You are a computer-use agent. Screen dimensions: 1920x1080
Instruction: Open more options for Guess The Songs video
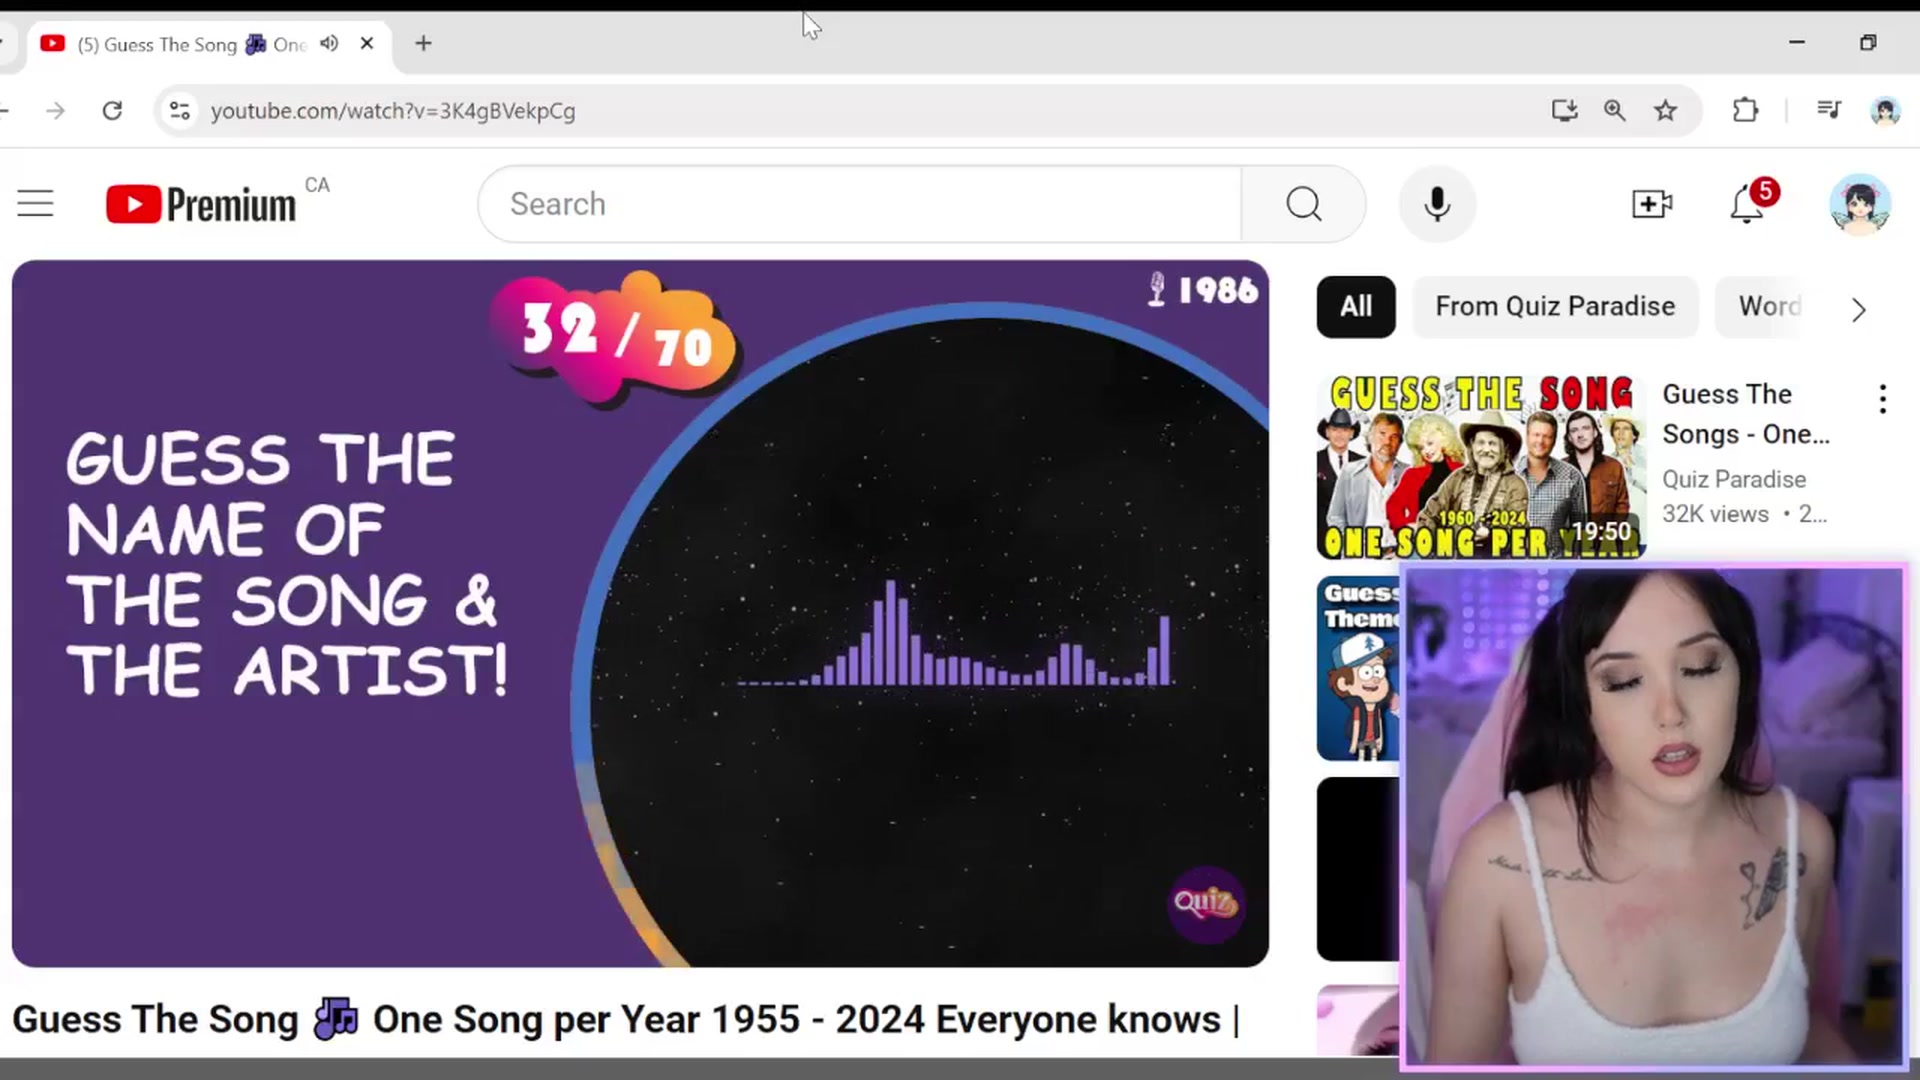(x=1882, y=399)
